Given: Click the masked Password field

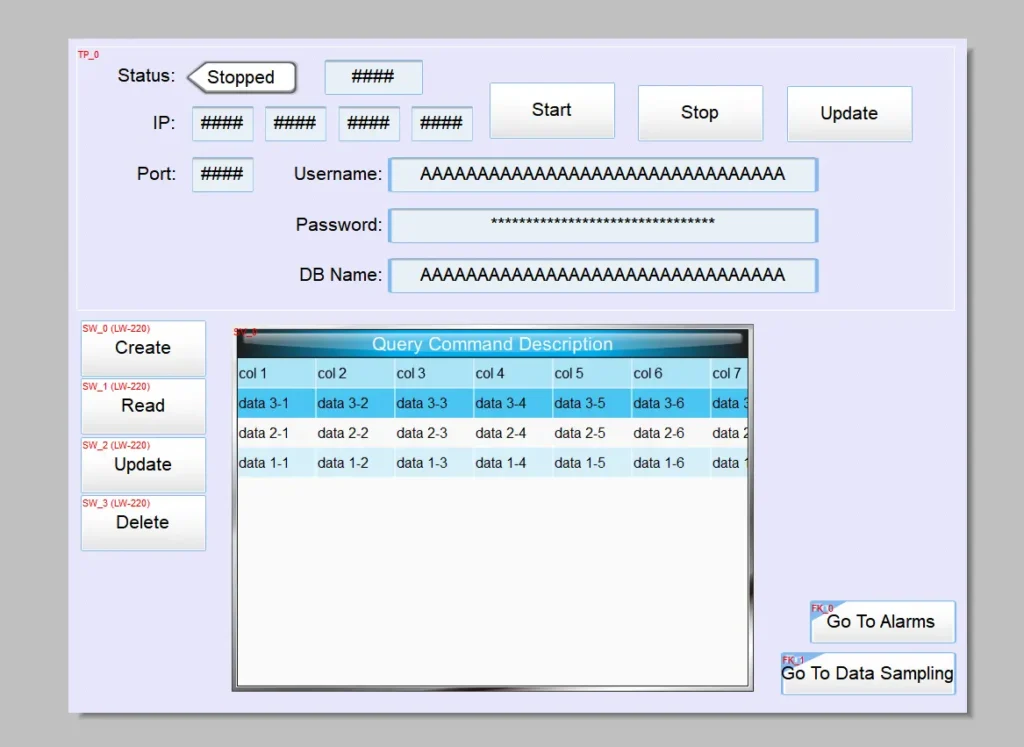Looking at the screenshot, I should (603, 225).
